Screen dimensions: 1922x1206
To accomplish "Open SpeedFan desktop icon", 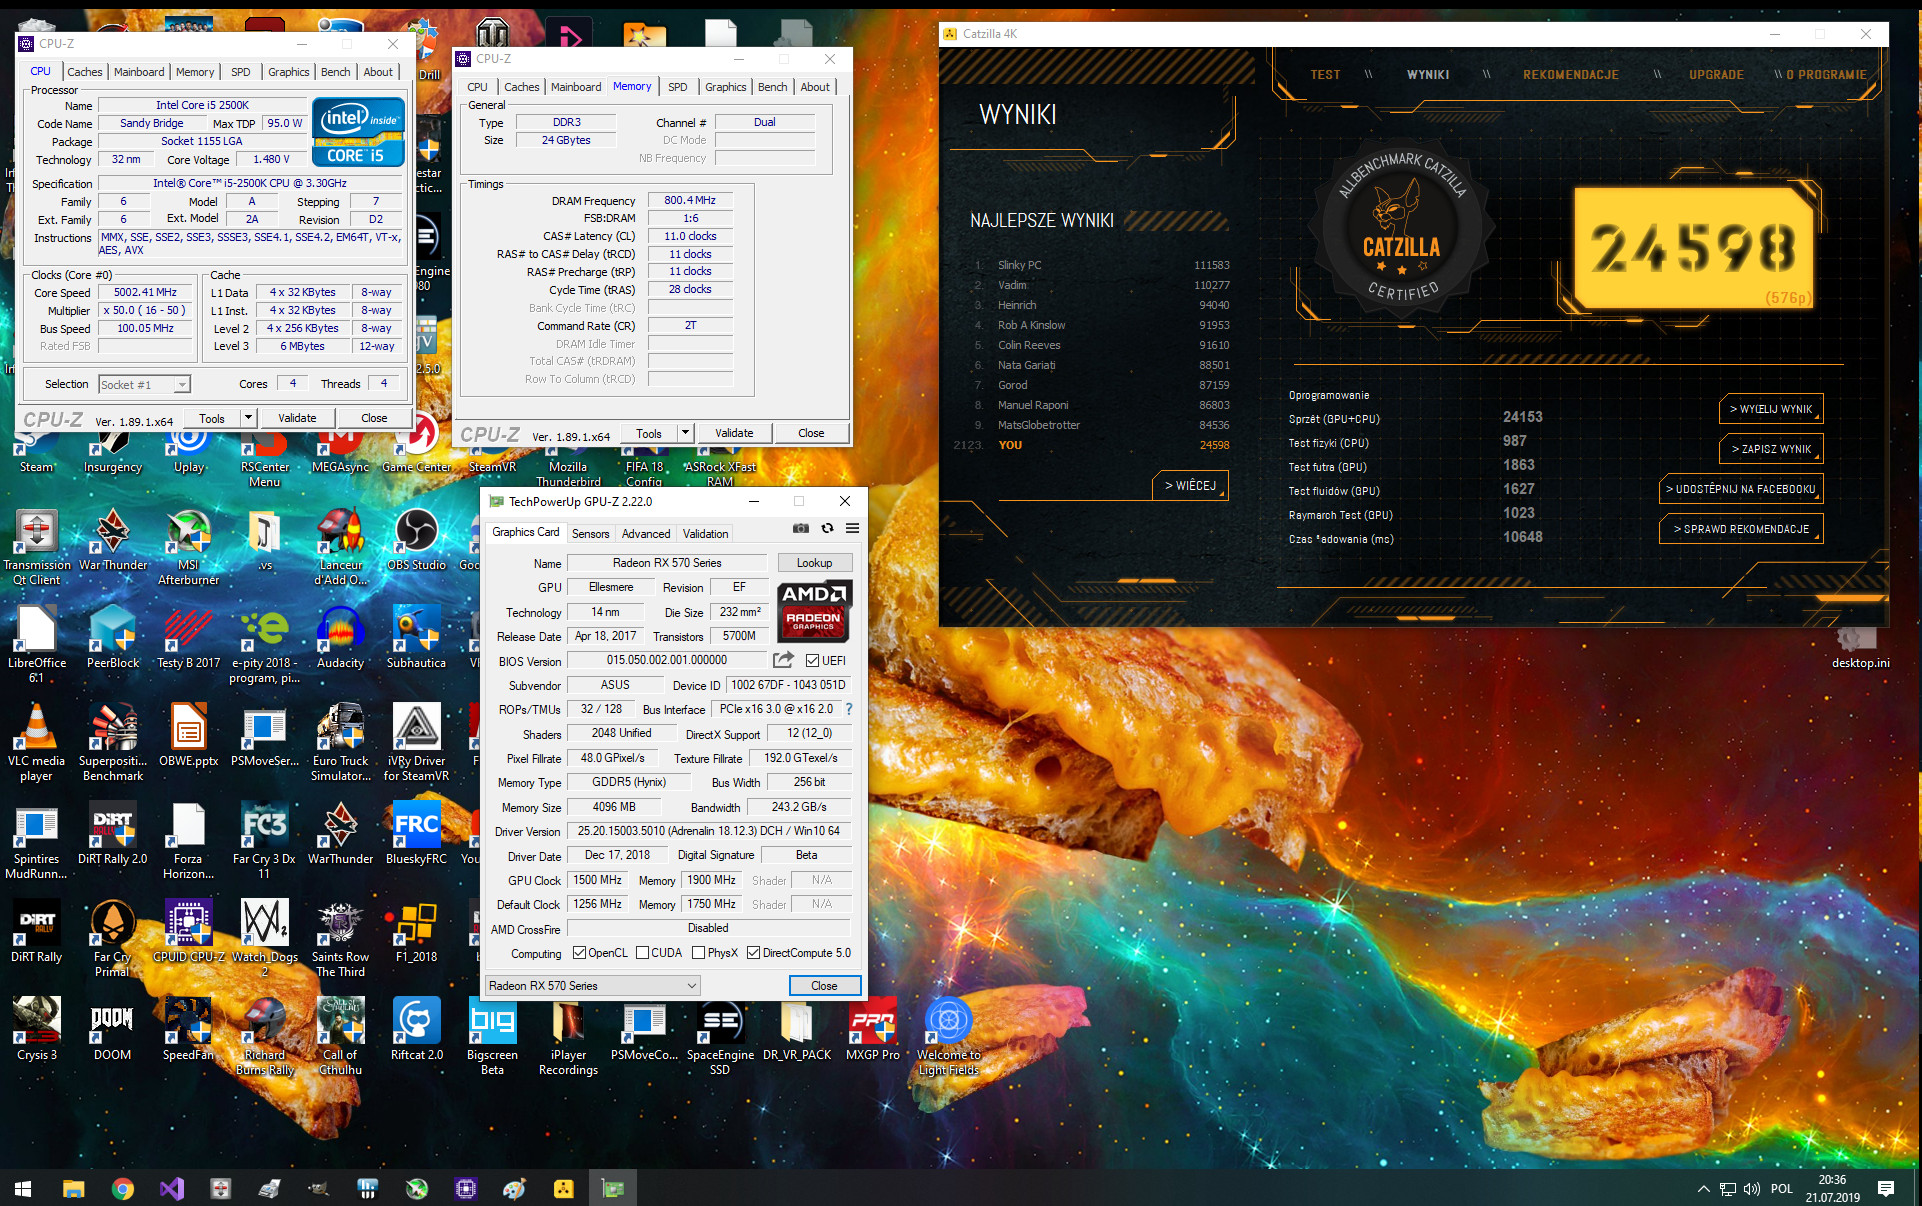I will click(188, 1030).
